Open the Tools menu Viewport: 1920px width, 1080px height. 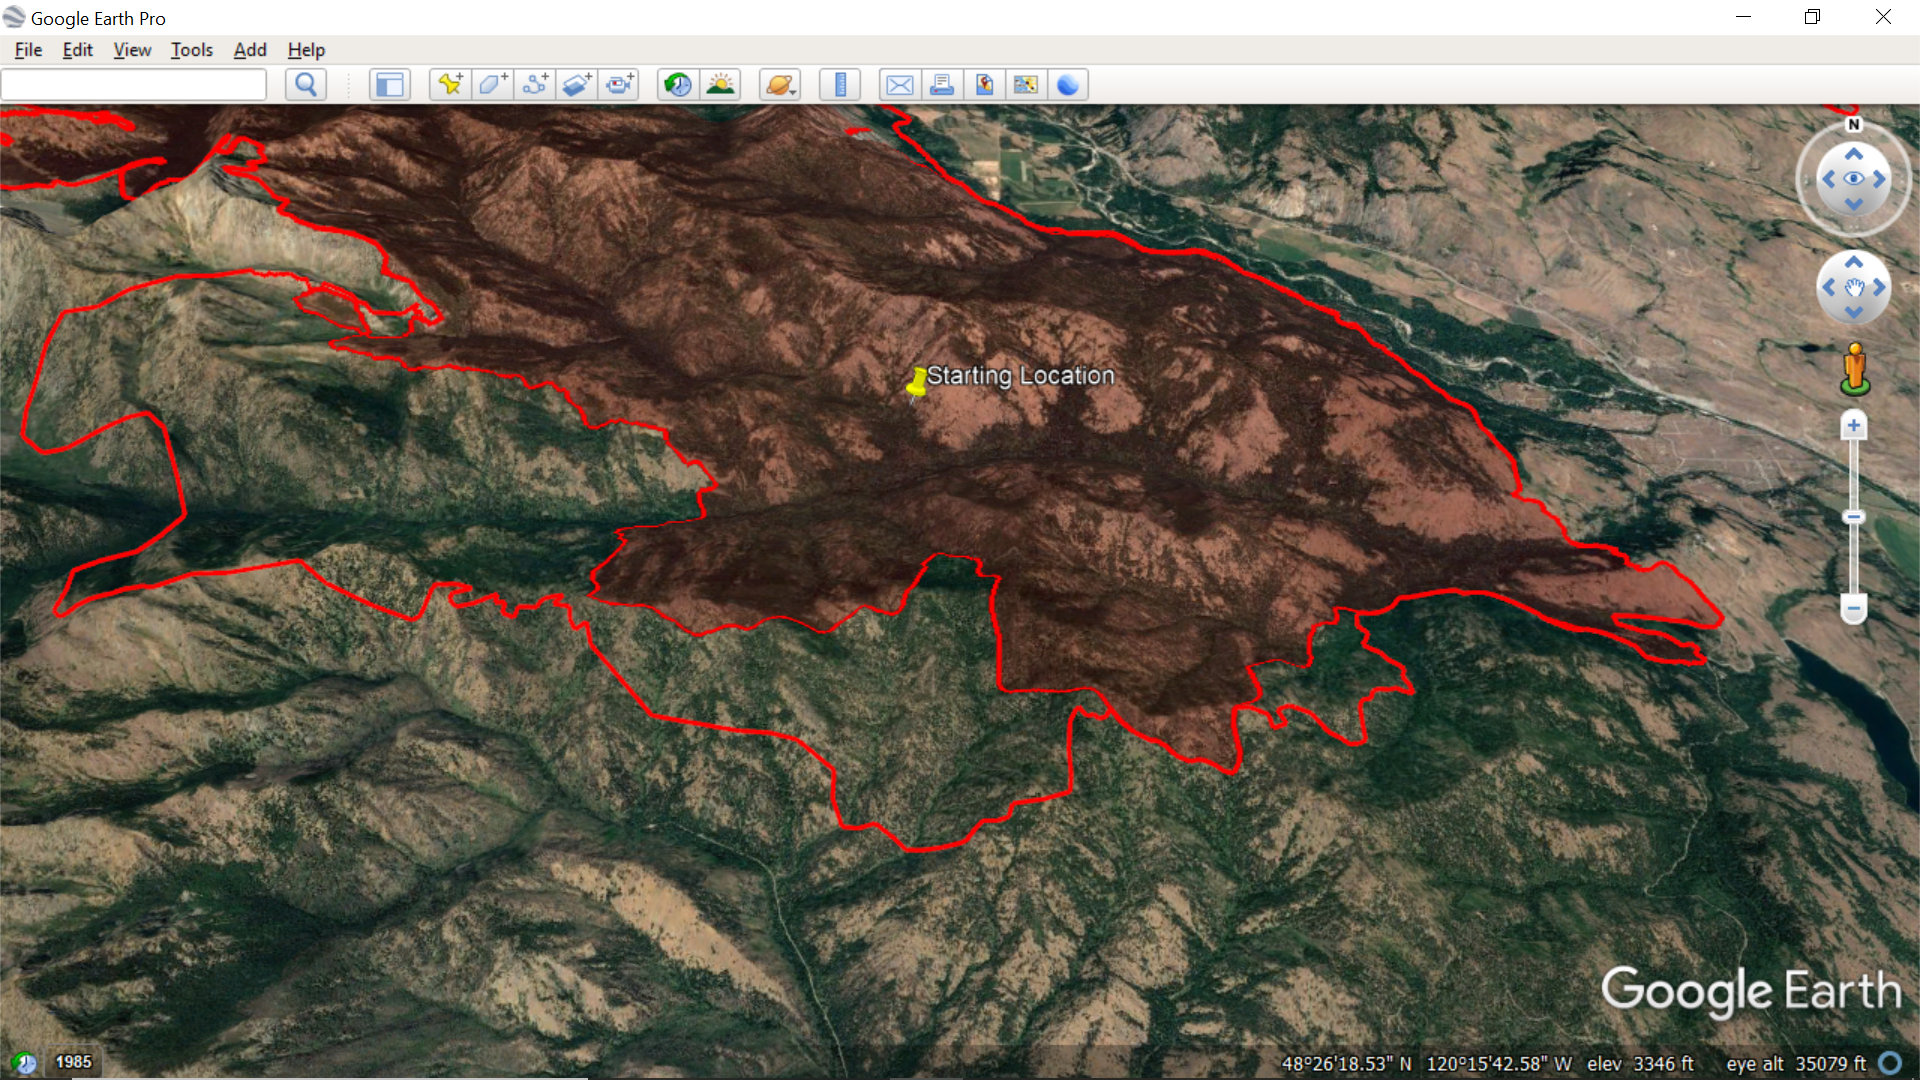tap(191, 50)
